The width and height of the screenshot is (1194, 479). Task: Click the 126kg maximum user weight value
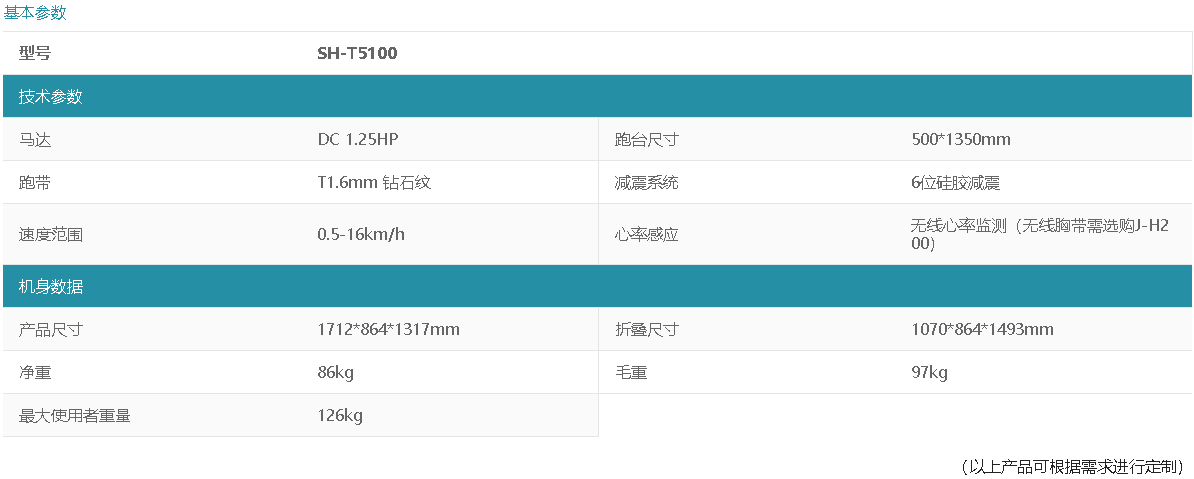pyautogui.click(x=340, y=416)
